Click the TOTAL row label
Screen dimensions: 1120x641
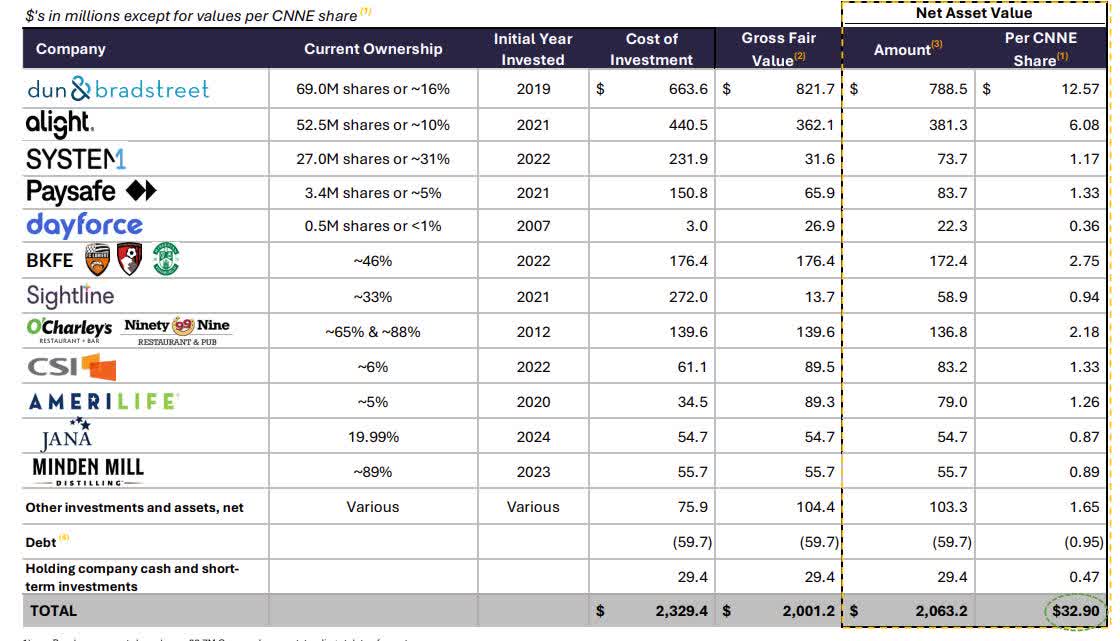point(53,611)
